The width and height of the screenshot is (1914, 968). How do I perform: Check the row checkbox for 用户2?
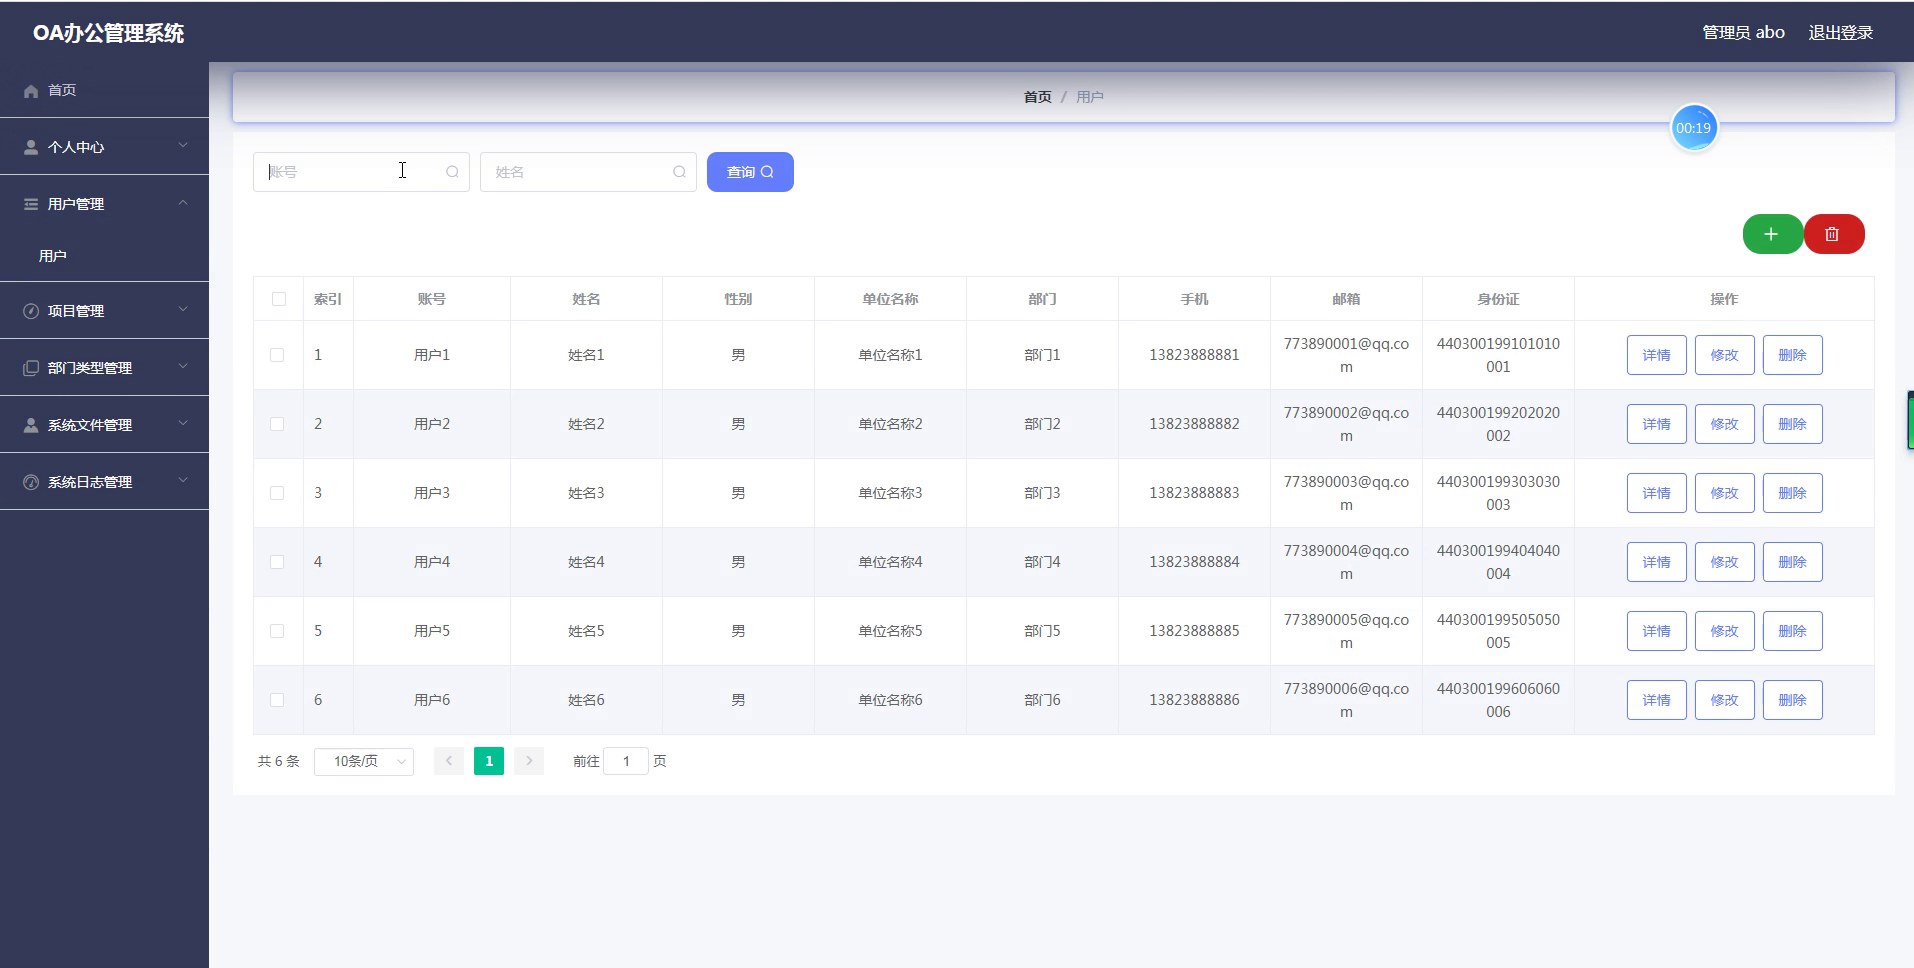[277, 424]
